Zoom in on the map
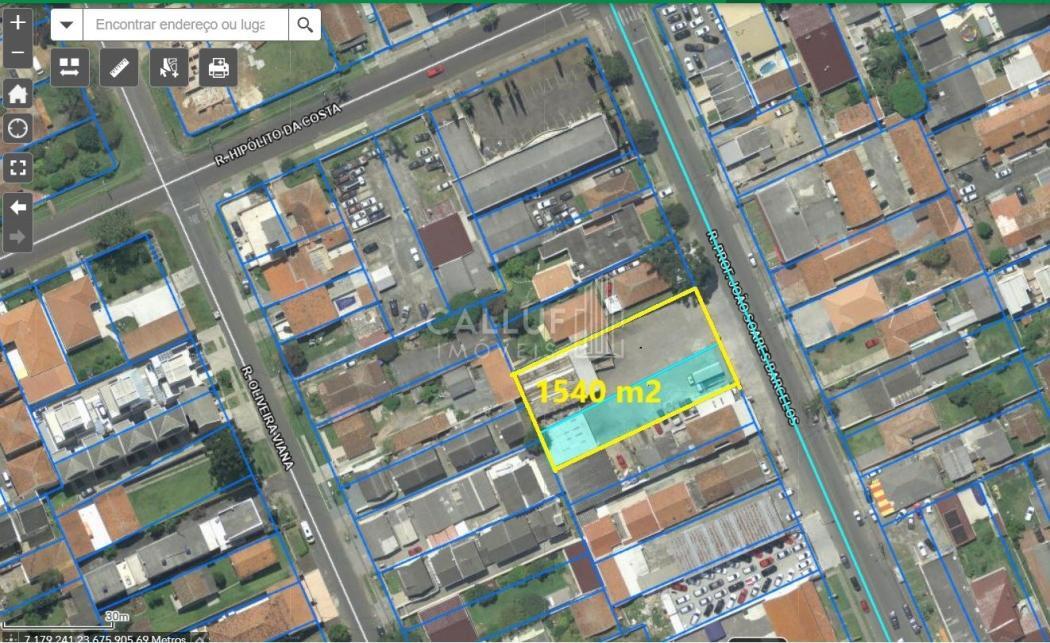 tap(18, 22)
